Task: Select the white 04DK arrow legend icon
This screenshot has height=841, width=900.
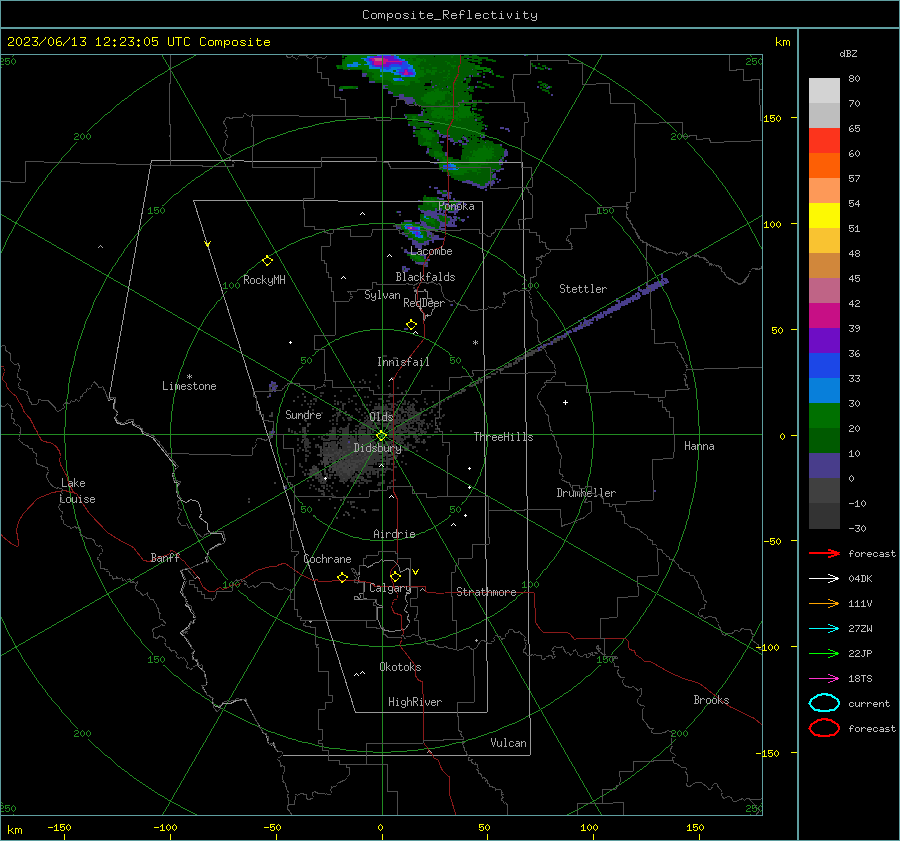Action: coord(824,579)
